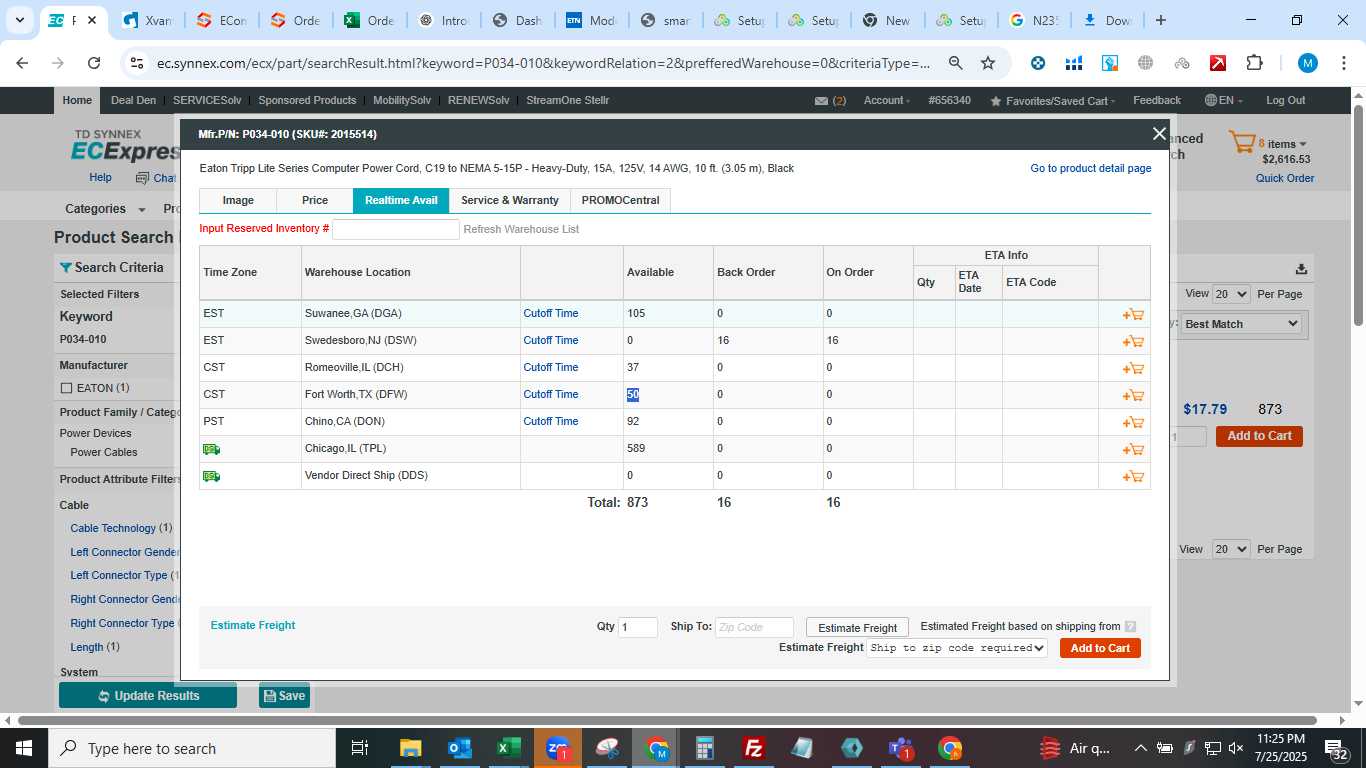Open the EN language dropdown
This screenshot has width=1366, height=768.
tap(1225, 100)
